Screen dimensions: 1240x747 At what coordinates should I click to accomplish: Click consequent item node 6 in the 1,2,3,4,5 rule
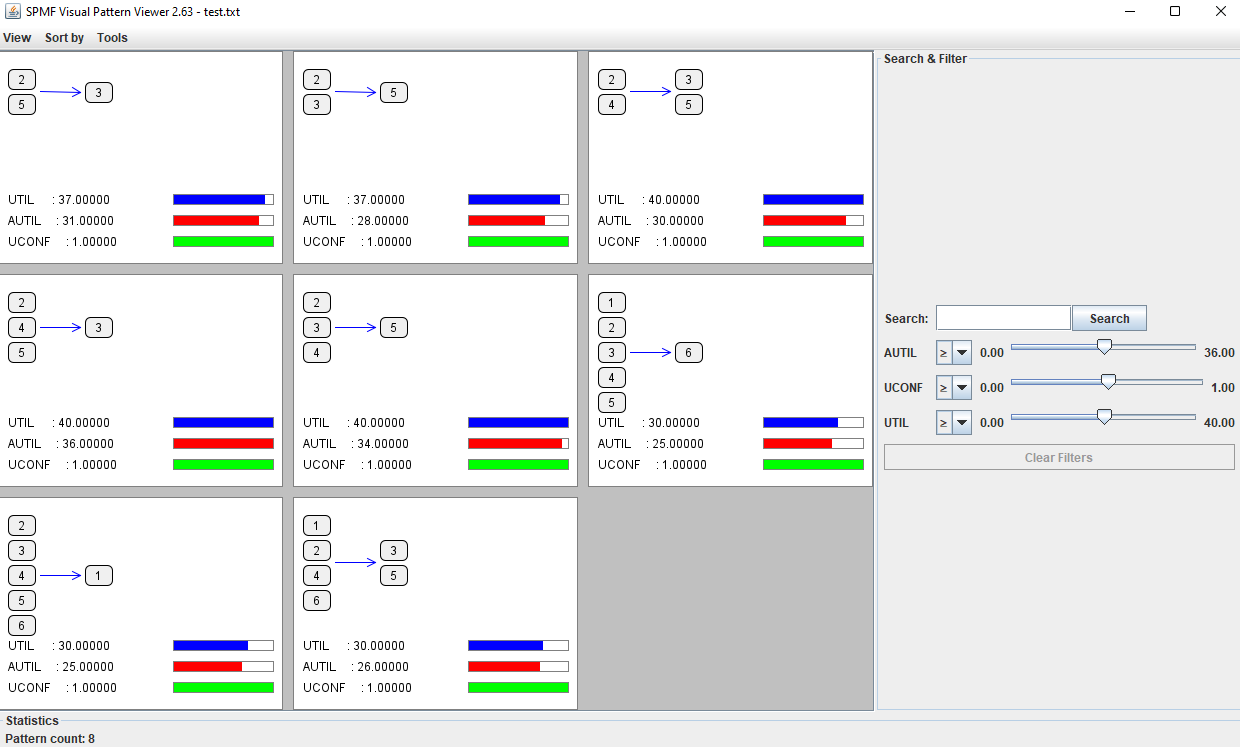click(689, 353)
